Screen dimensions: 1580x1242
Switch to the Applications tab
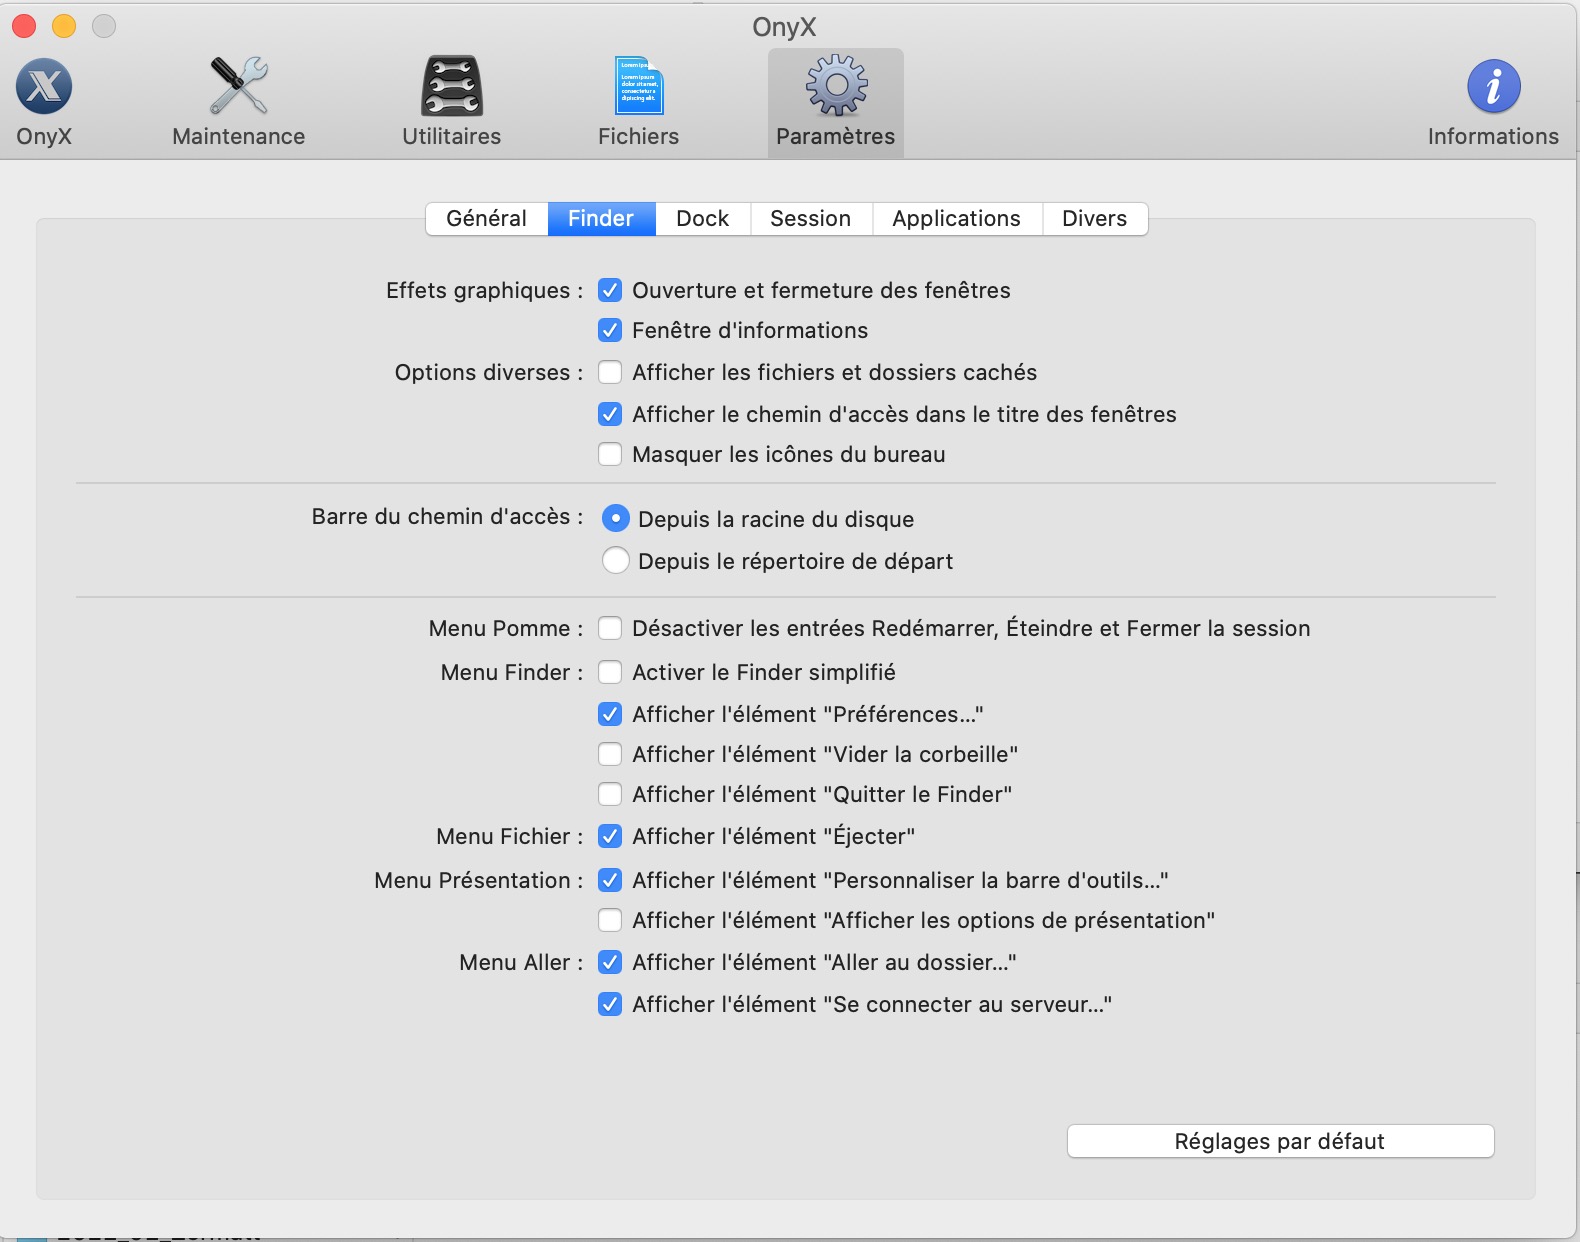click(957, 219)
